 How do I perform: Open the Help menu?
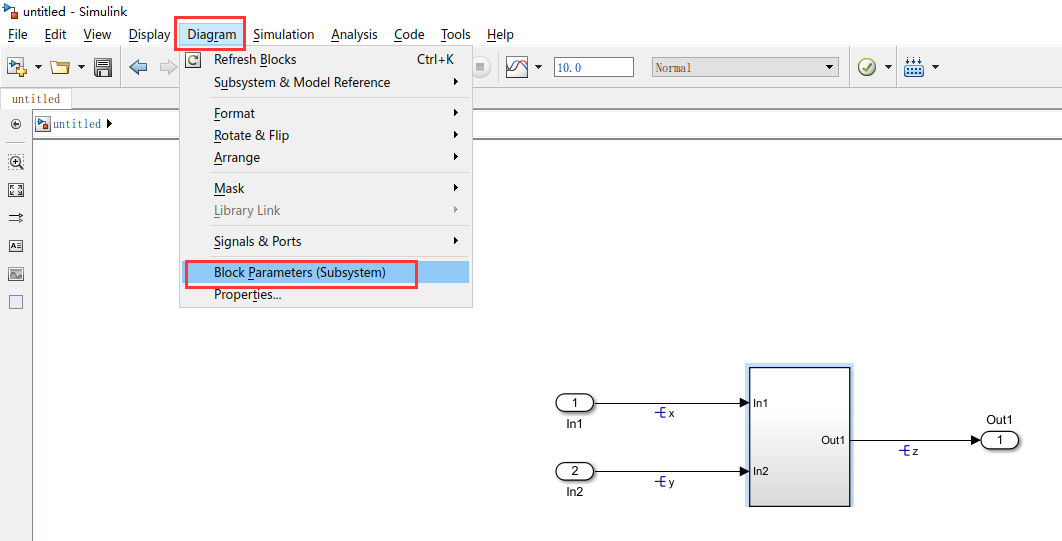500,35
